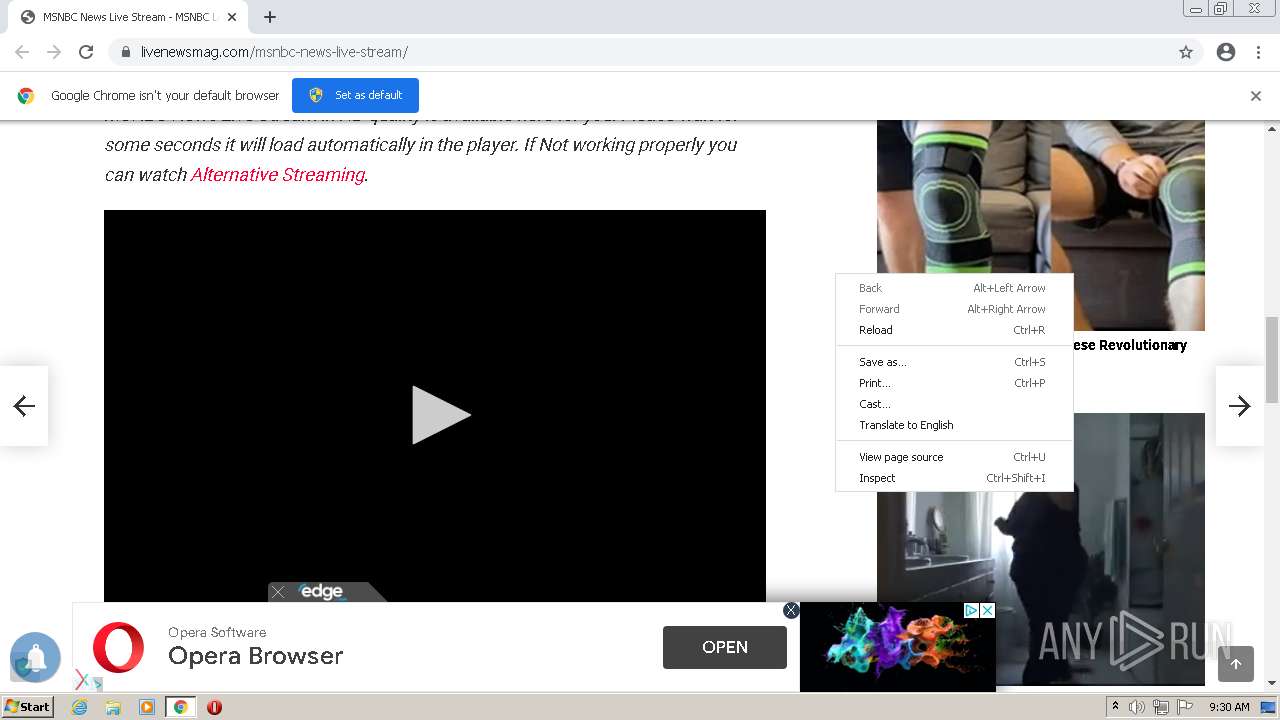Viewport: 1280px width, 720px height.
Task: Click the 9:30 AM taskbar clock
Action: (x=1230, y=707)
